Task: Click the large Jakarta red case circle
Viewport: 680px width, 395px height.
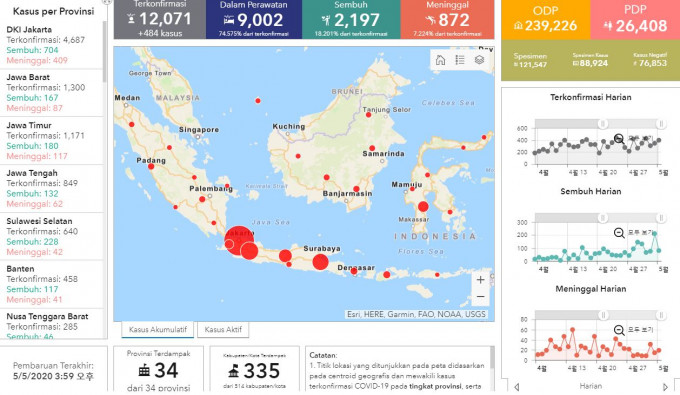Action: coord(239,241)
